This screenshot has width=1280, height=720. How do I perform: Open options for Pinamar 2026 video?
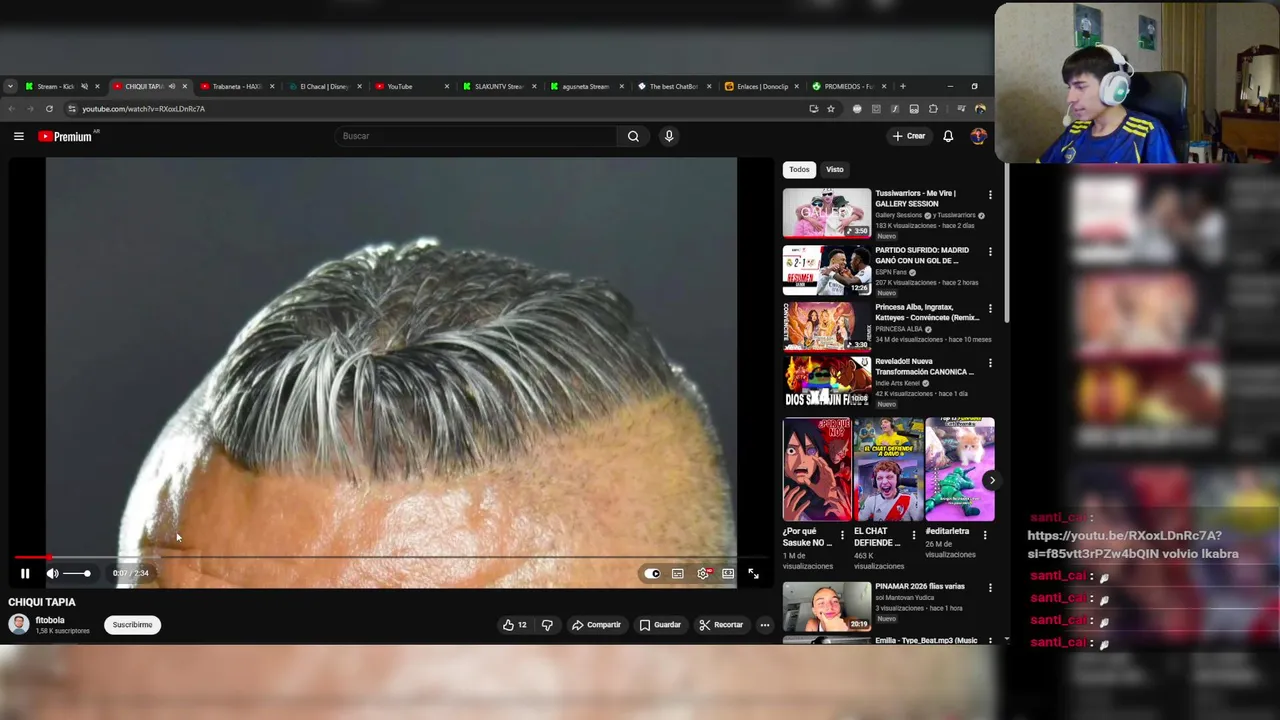[990, 588]
